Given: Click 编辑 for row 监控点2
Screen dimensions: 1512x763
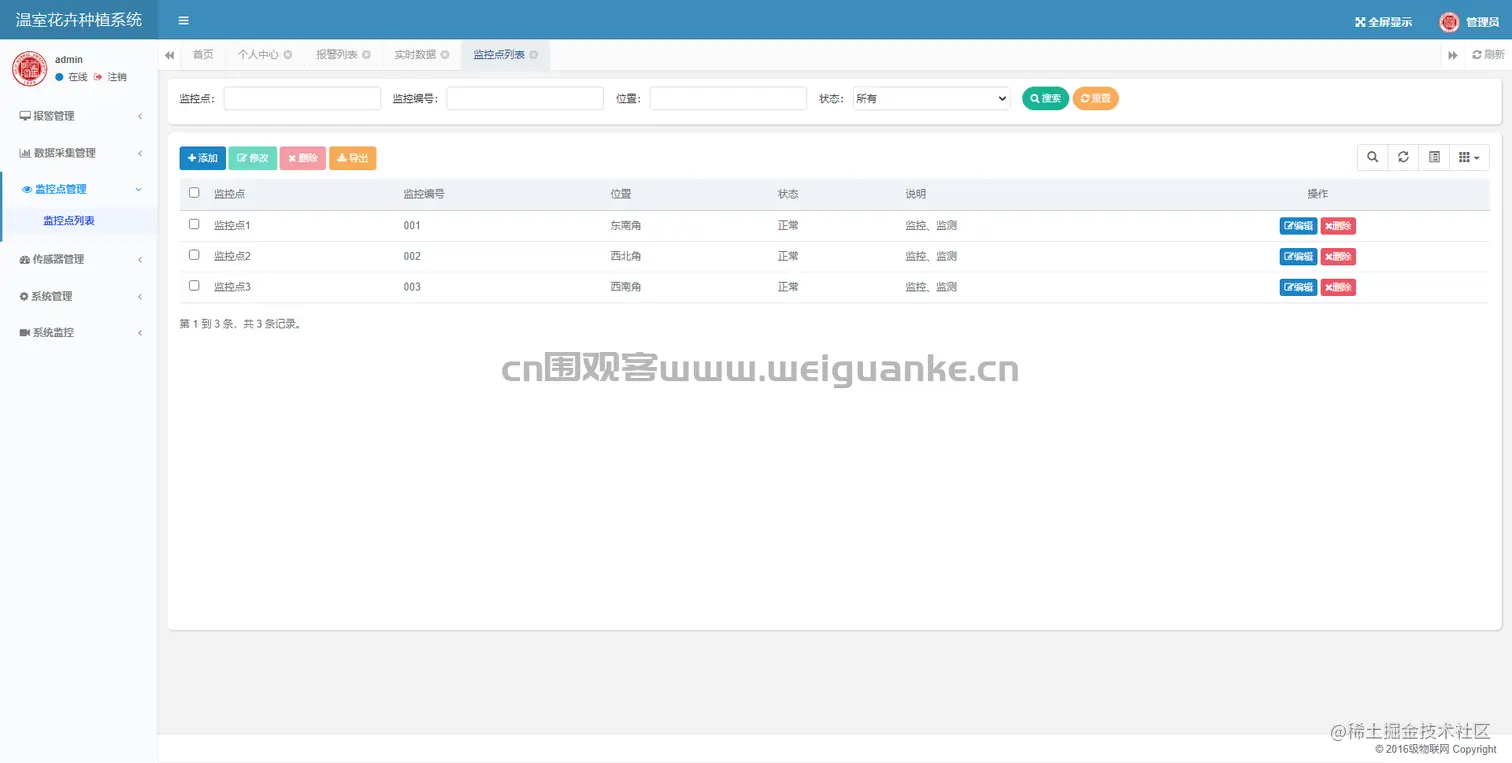Looking at the screenshot, I should (1298, 257).
